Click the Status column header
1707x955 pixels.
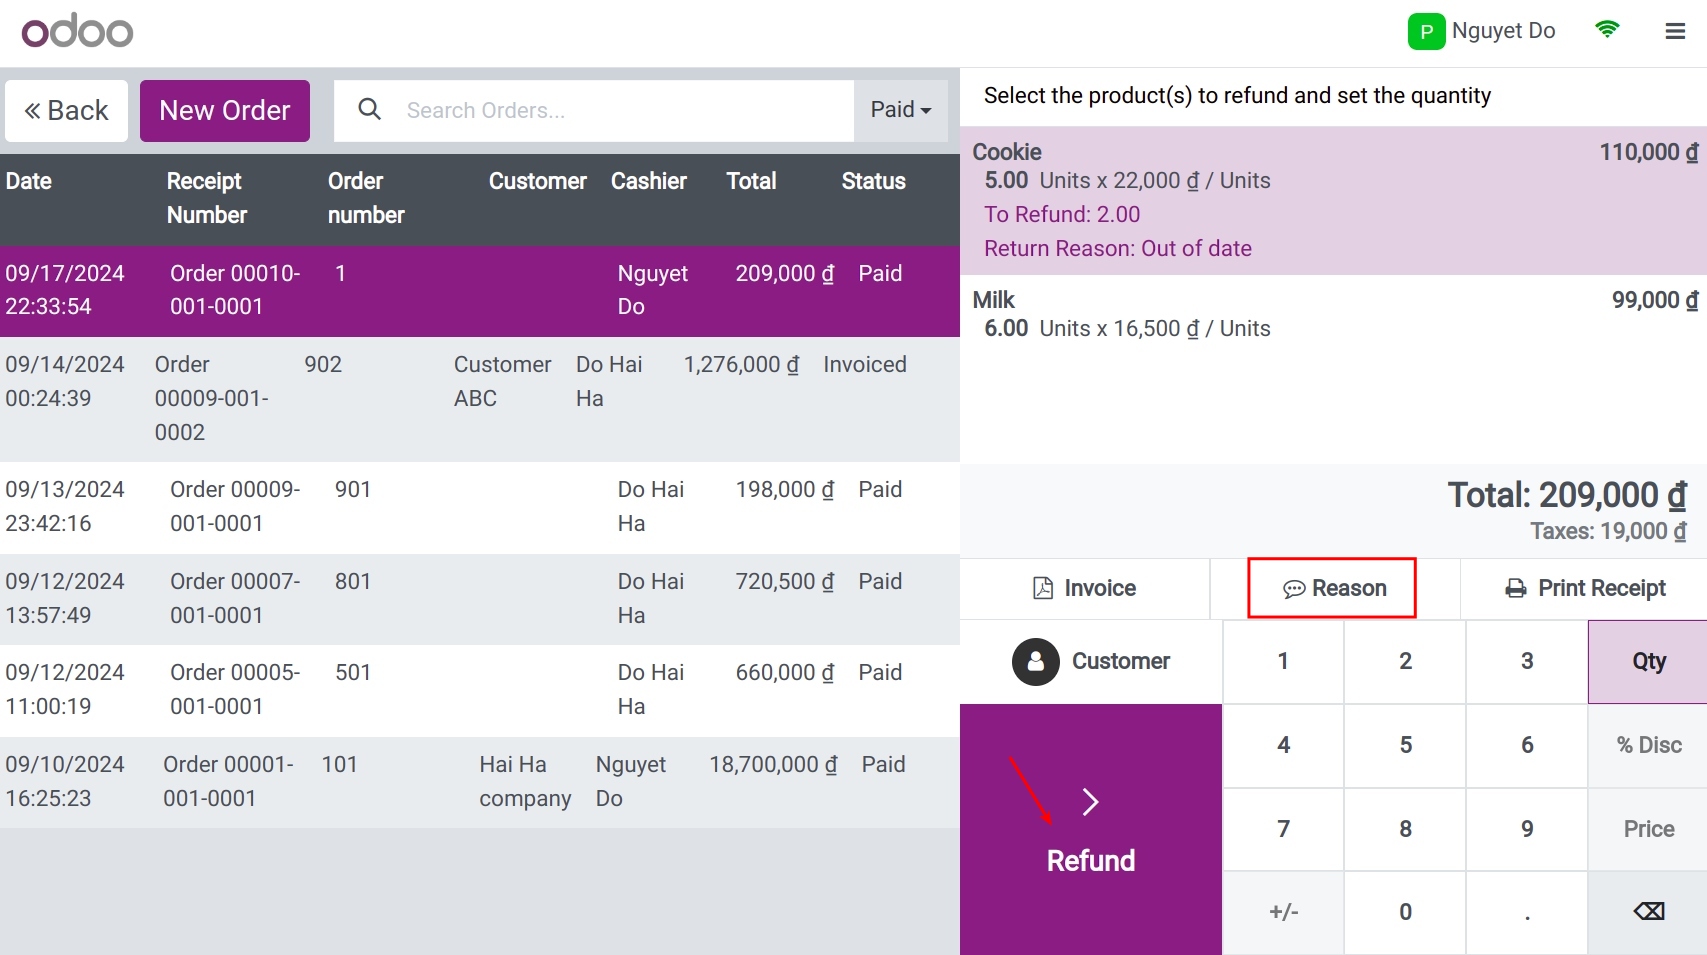873,181
